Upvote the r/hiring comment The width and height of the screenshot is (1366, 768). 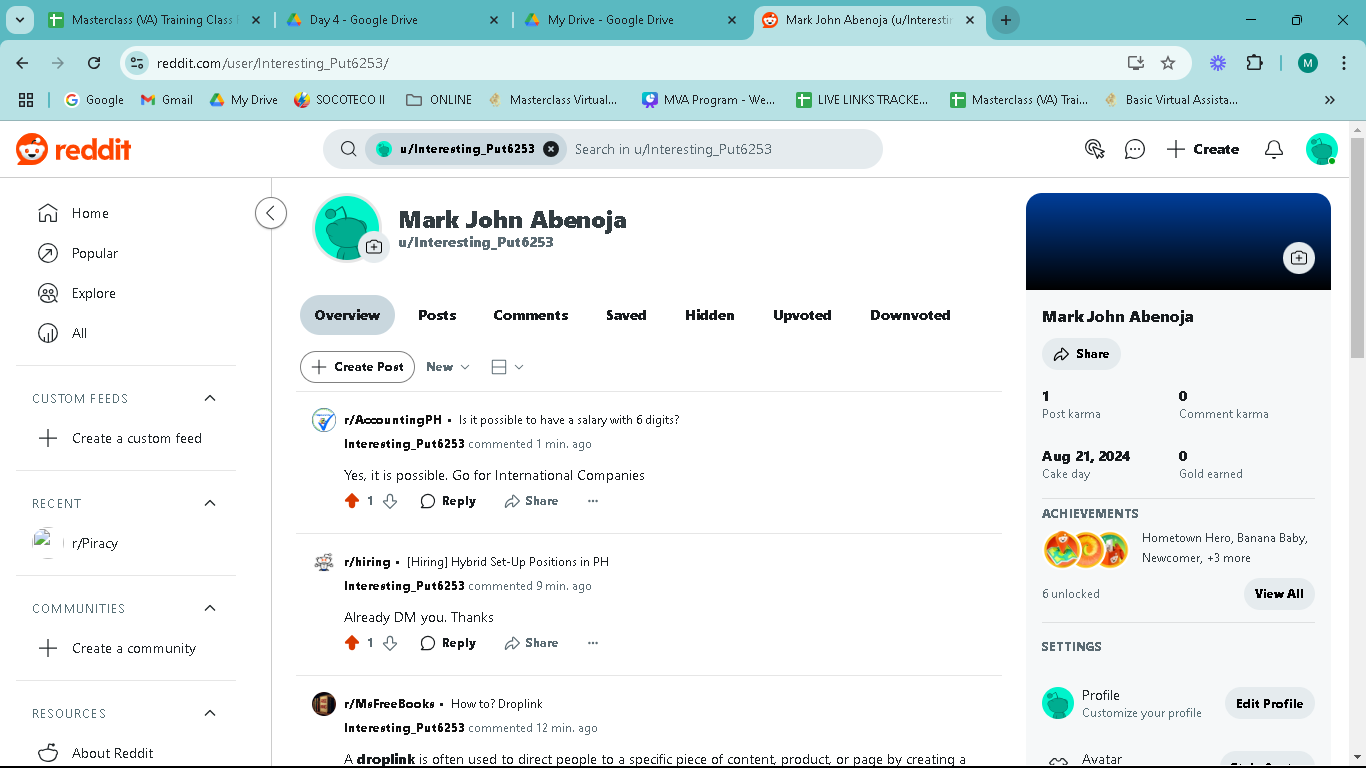(x=352, y=643)
